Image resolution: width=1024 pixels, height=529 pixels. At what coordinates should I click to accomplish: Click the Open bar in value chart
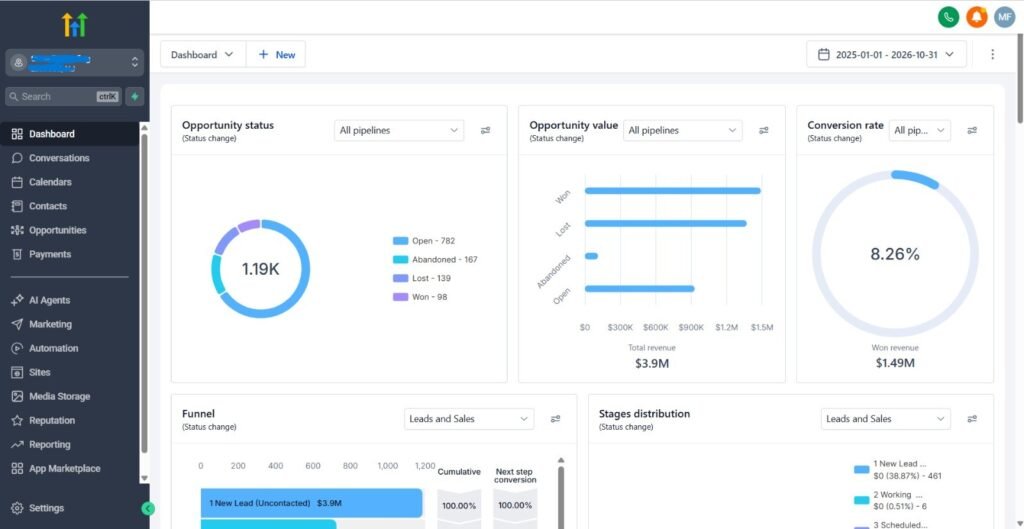coord(639,289)
